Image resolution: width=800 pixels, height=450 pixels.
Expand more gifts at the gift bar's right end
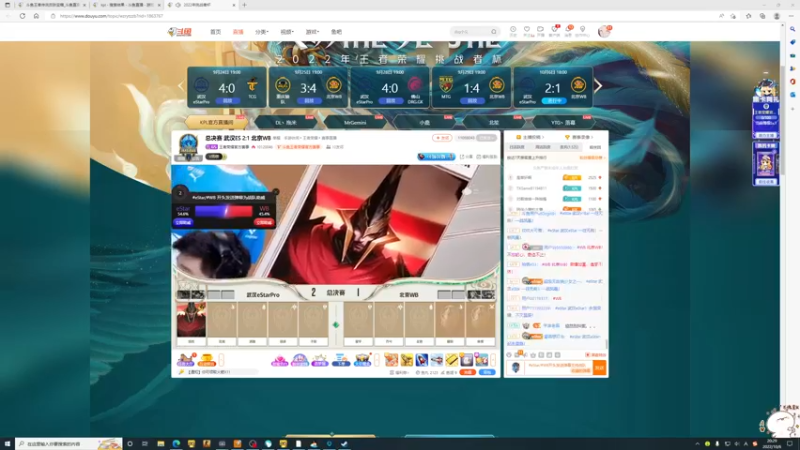click(x=493, y=360)
